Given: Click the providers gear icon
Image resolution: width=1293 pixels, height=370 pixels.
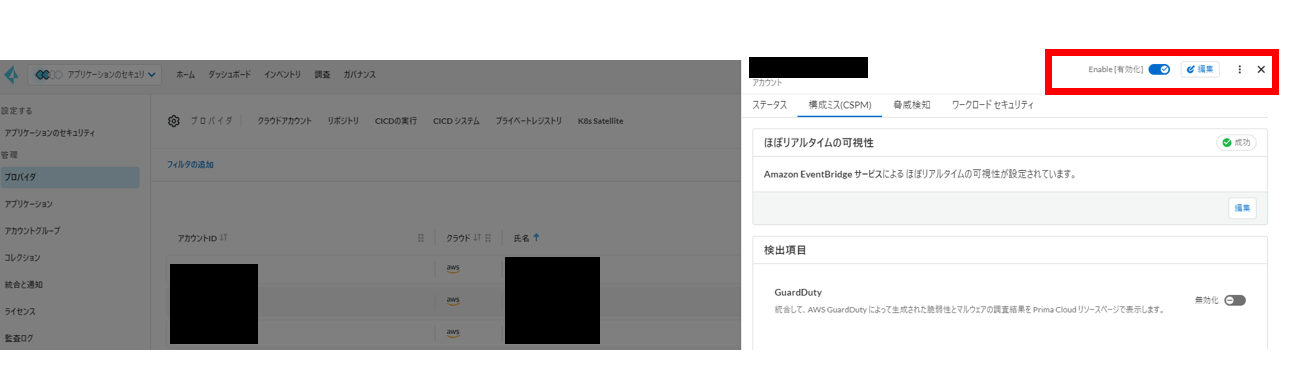Looking at the screenshot, I should [173, 121].
